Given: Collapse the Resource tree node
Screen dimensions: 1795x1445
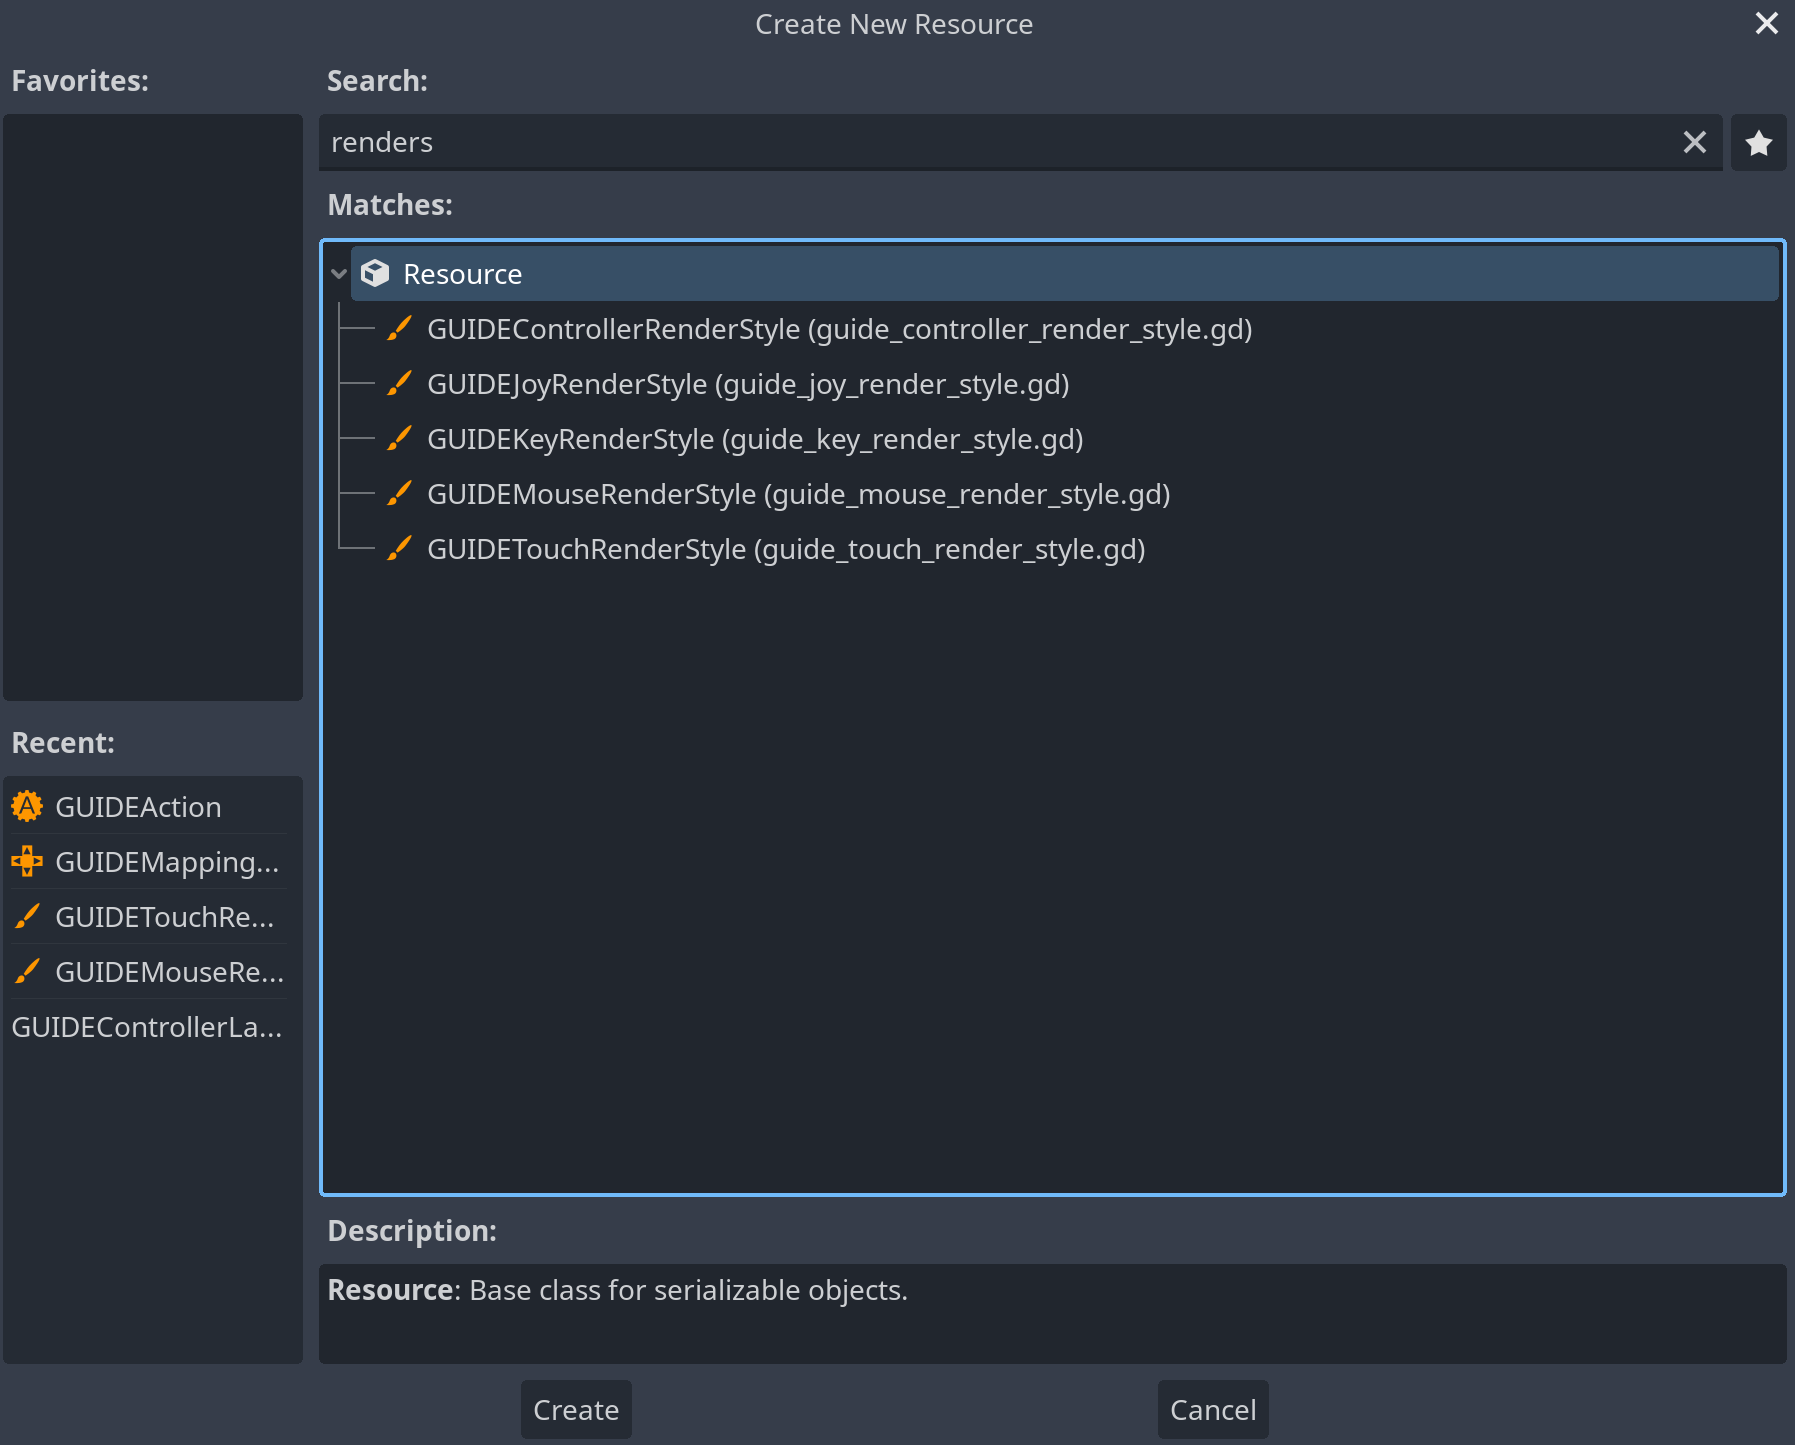Looking at the screenshot, I should pyautogui.click(x=339, y=274).
